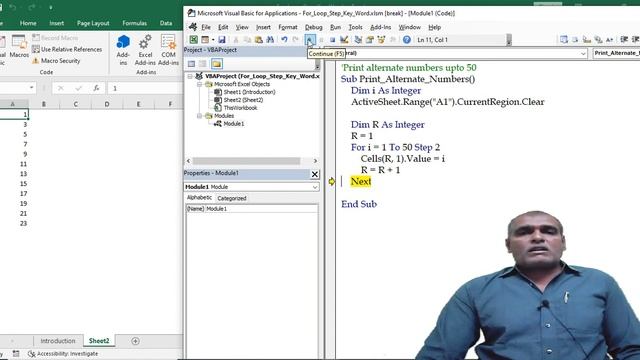
Task: Click inside the Excel formula bar
Action: (x=145, y=88)
